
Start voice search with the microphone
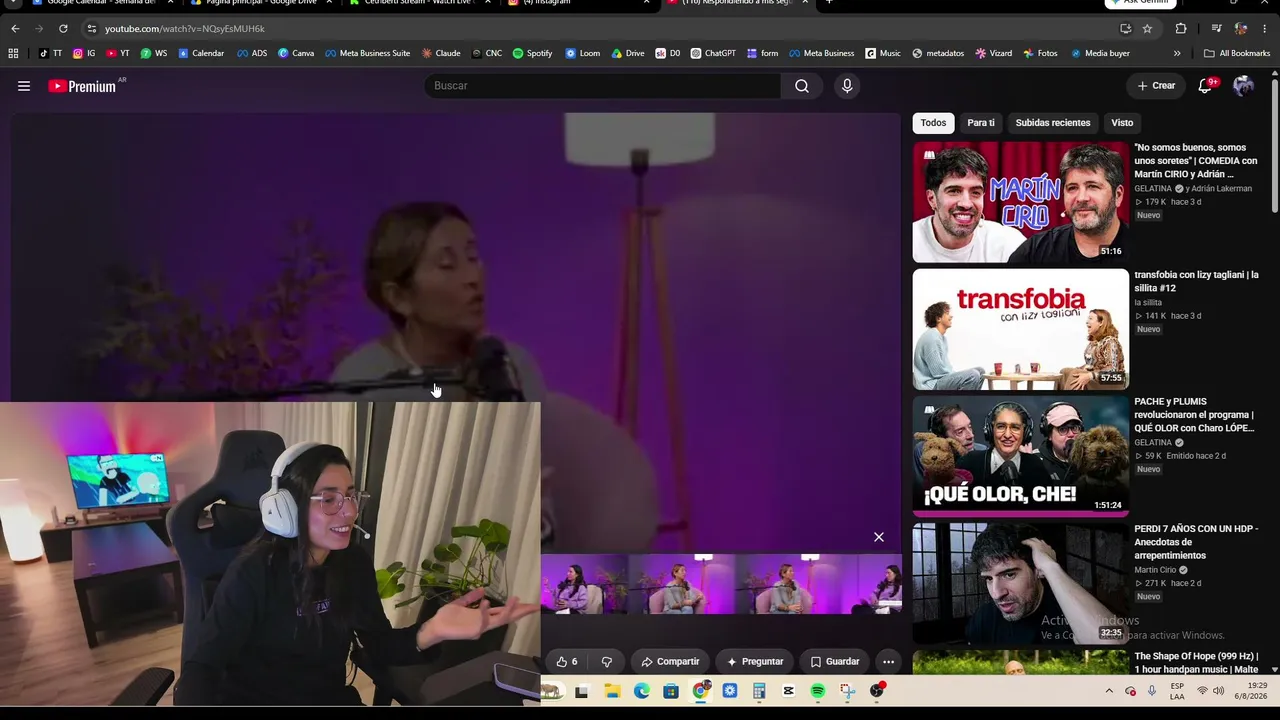pyautogui.click(x=847, y=86)
